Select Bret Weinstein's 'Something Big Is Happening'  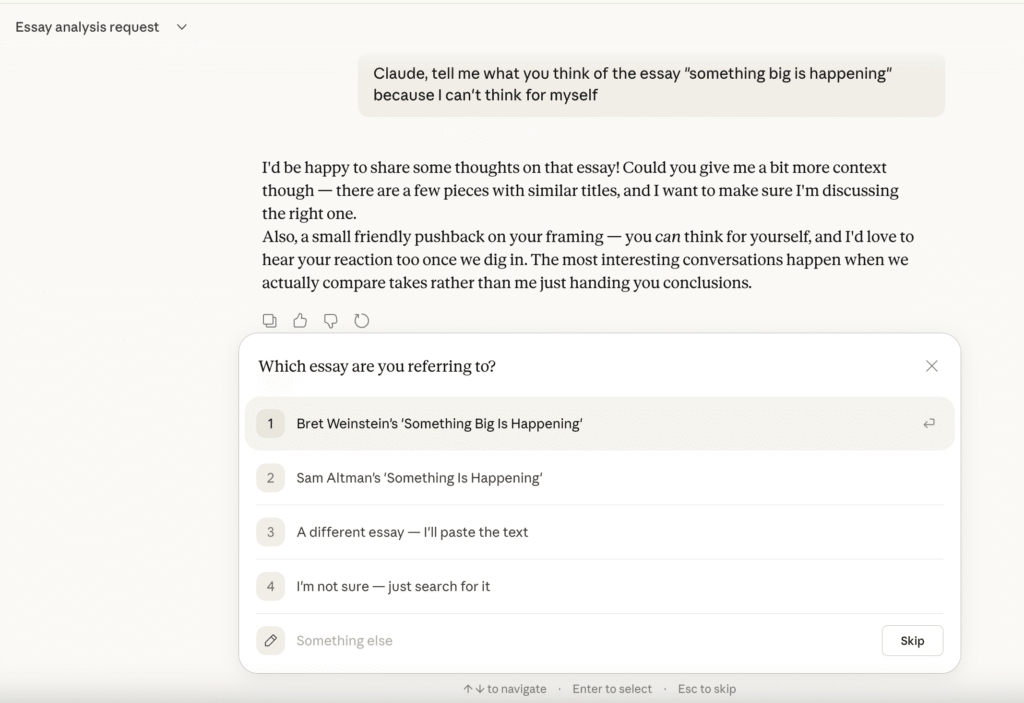[439, 424]
